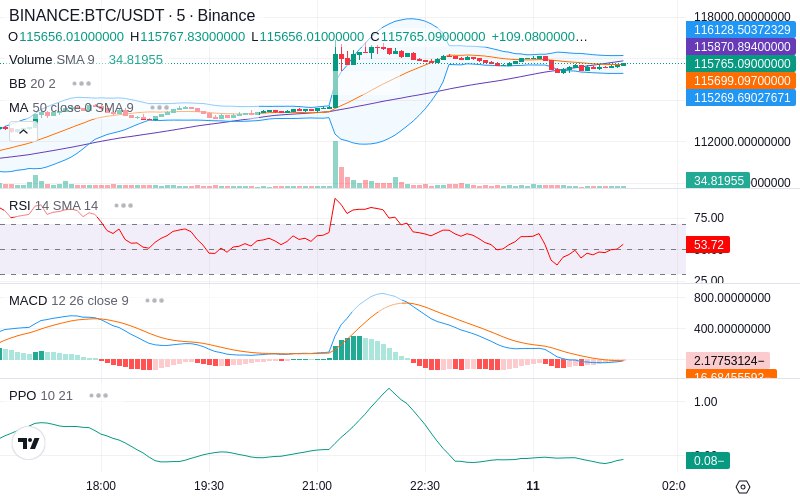
Task: Click the 112000.00000000 price axis label
Action: point(742,142)
